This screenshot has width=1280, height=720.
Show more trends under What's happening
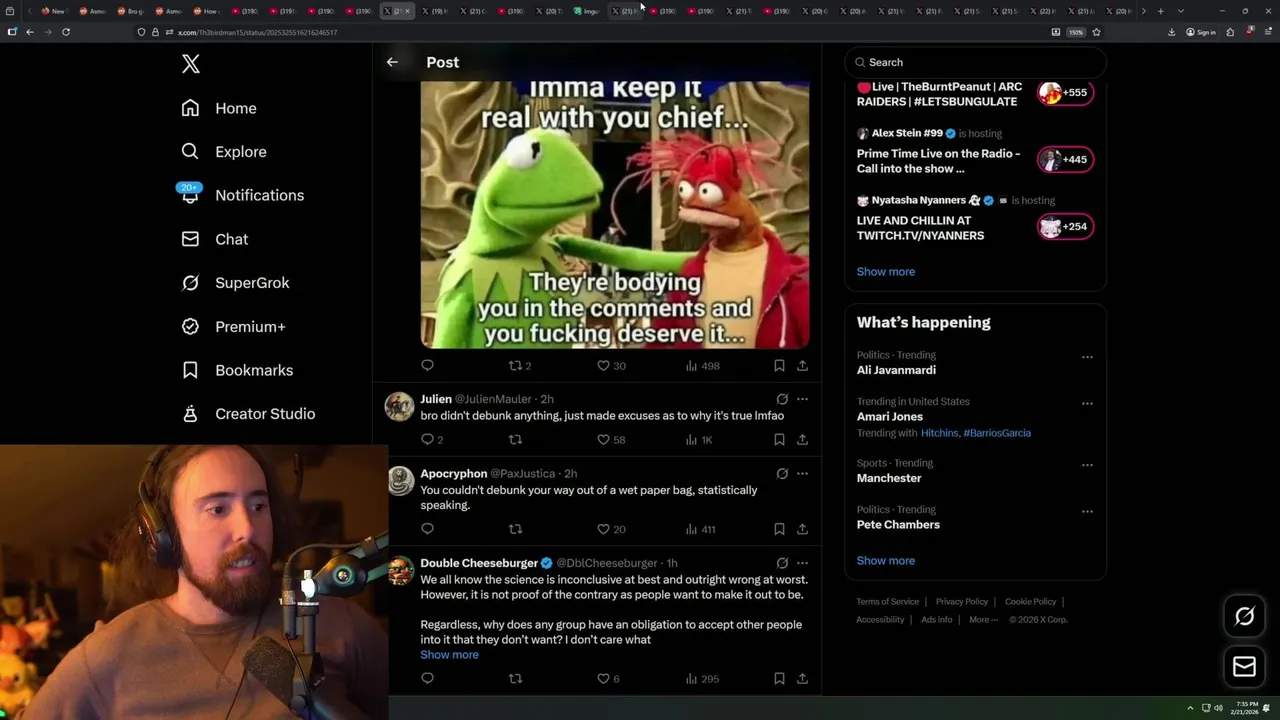[885, 560]
